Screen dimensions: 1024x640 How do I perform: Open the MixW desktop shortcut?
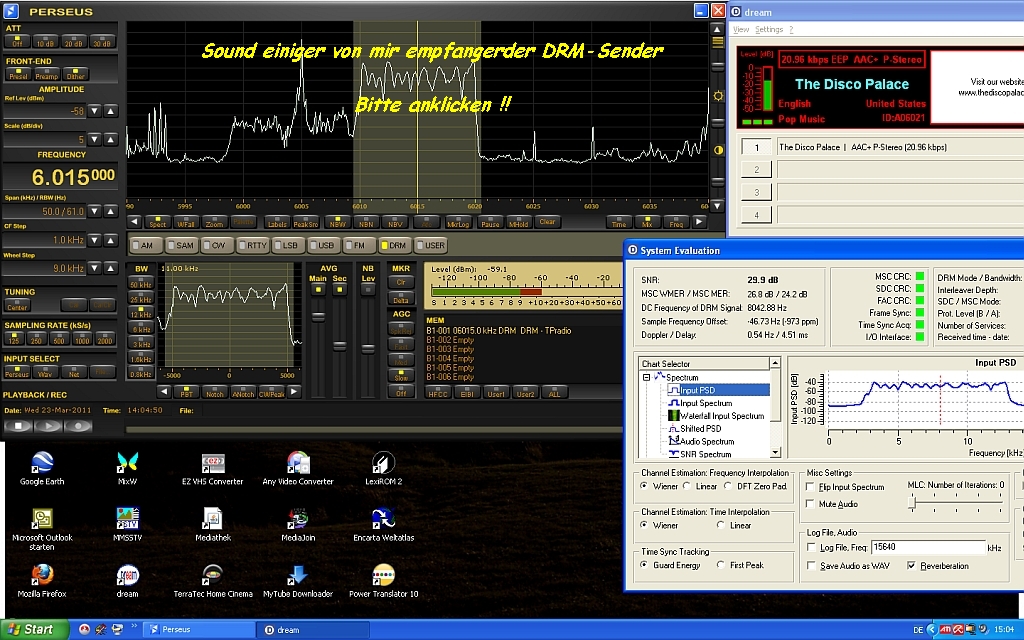click(x=127, y=468)
